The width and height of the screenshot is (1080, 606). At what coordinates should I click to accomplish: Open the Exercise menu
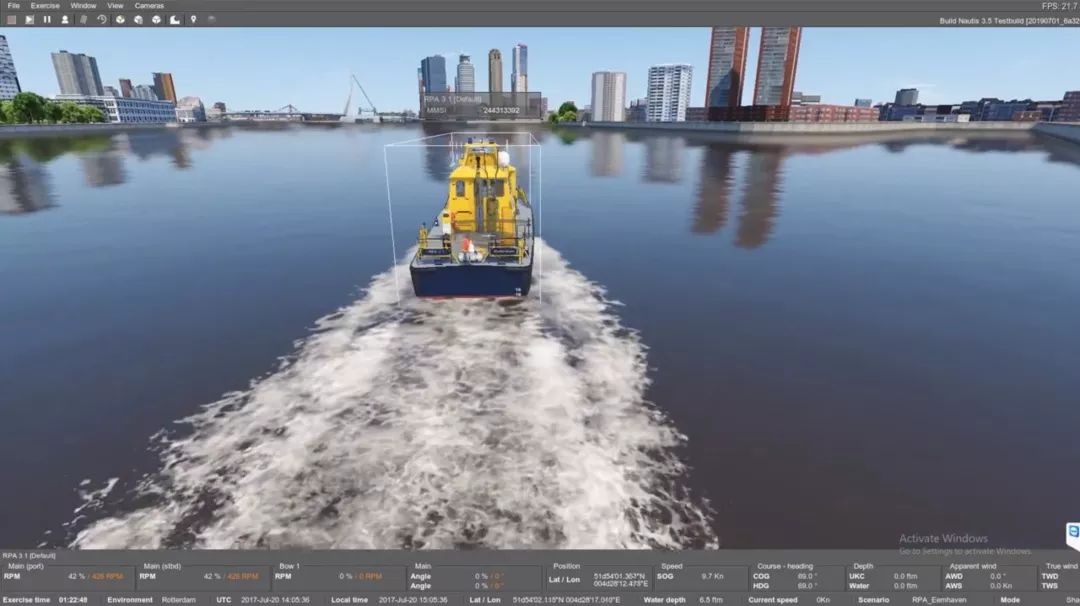tap(45, 6)
